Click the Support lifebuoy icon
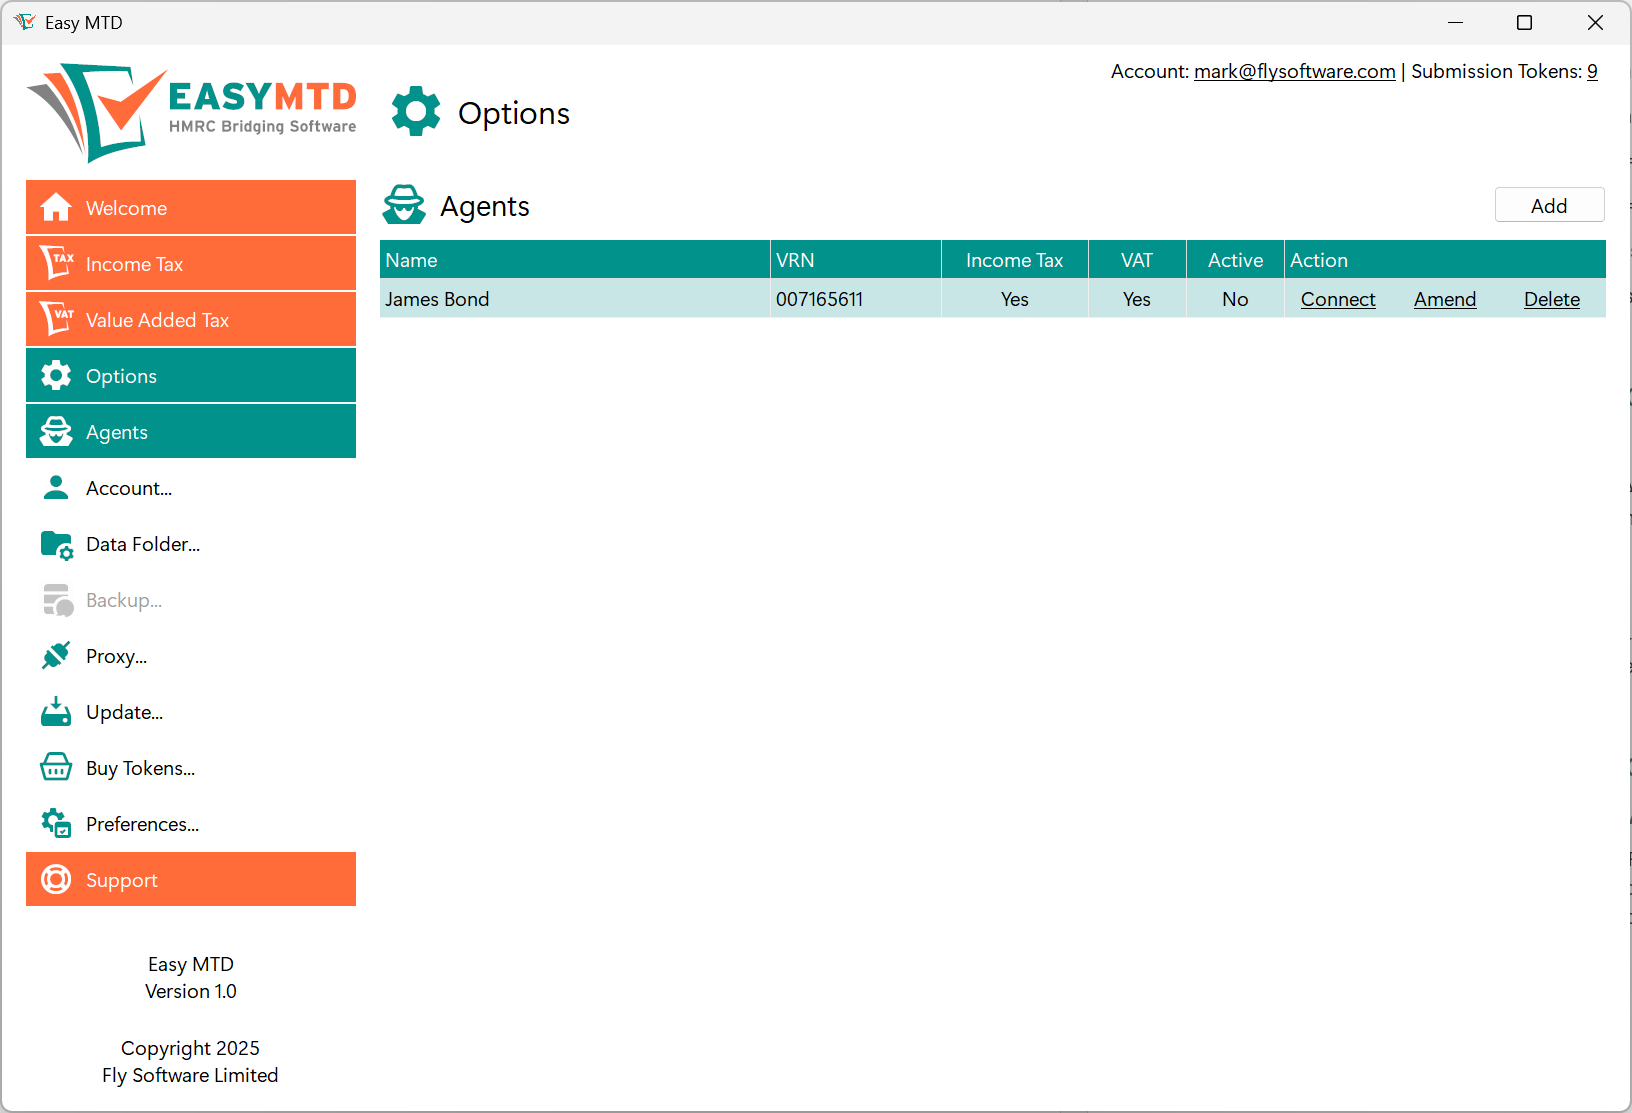 56,879
